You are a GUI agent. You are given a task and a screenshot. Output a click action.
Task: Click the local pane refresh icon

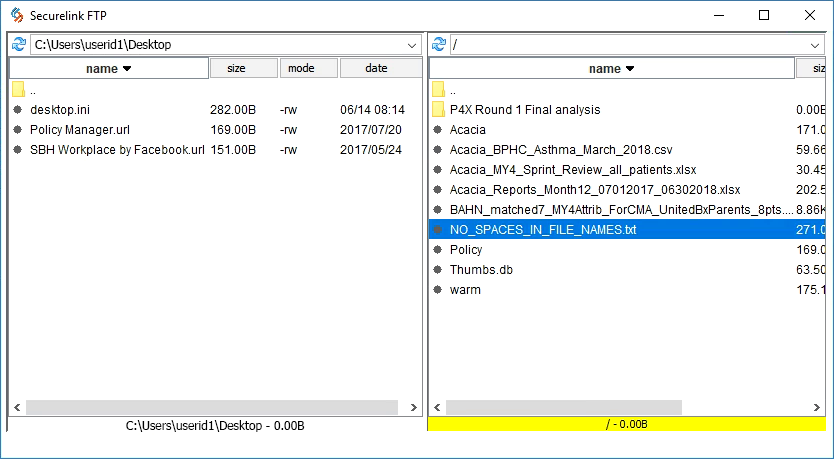click(18, 45)
